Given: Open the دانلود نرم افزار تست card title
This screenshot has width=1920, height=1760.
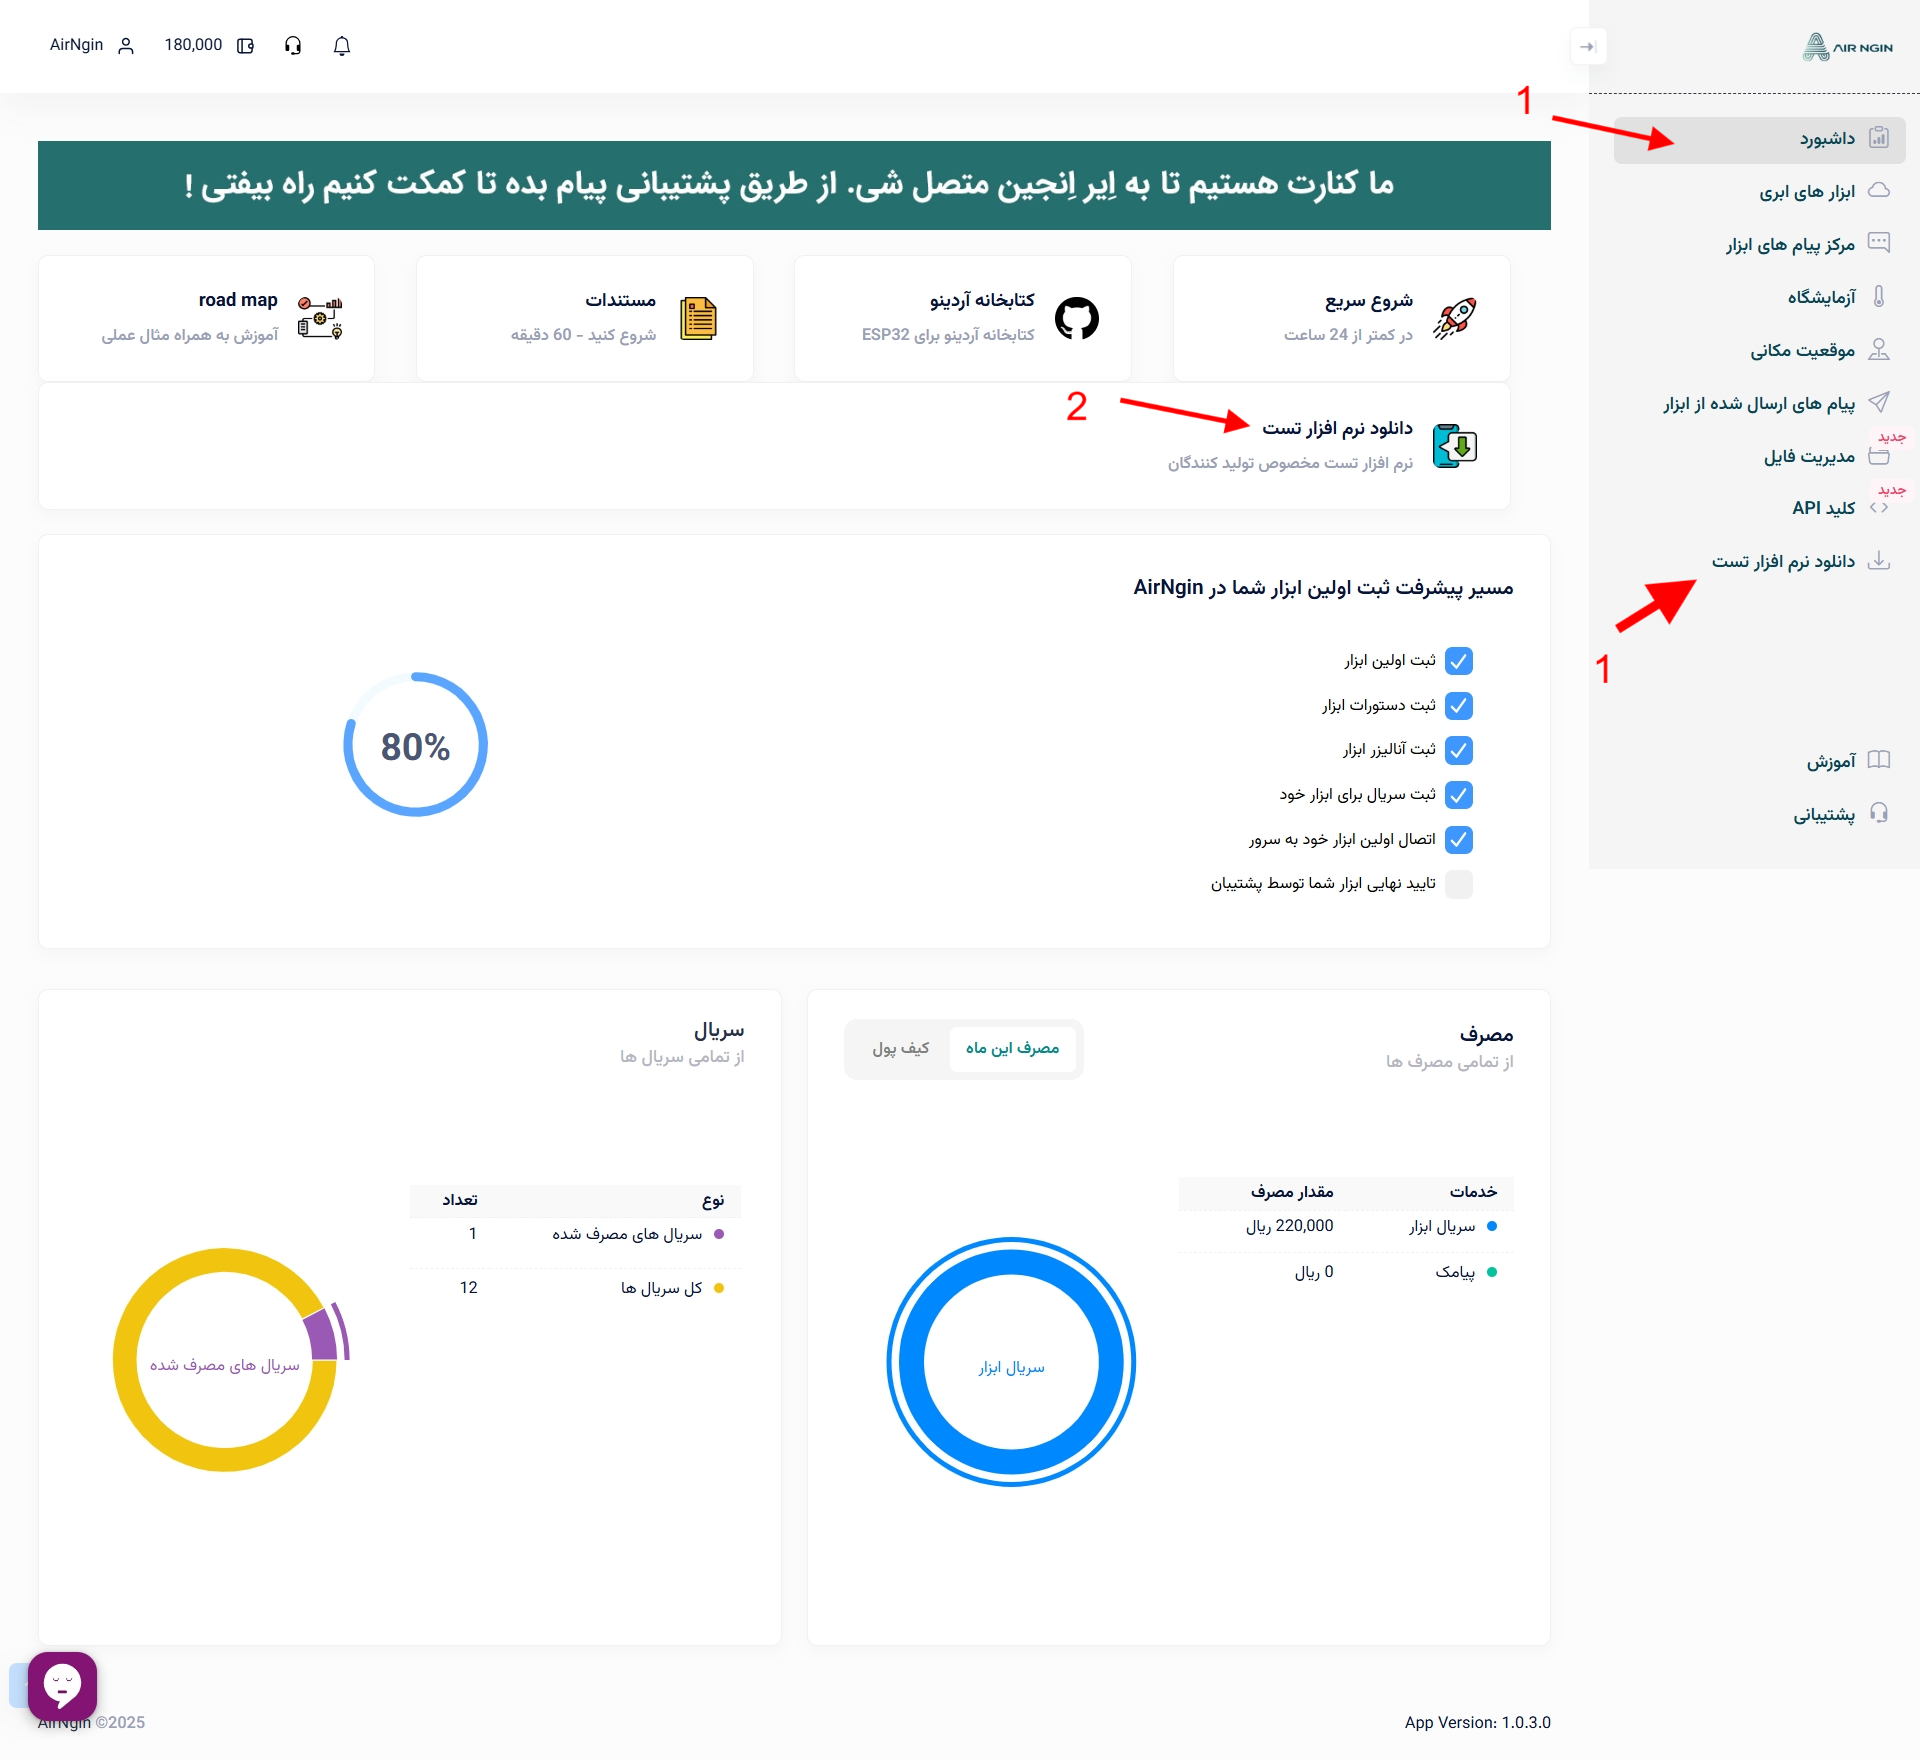Looking at the screenshot, I should [1338, 429].
